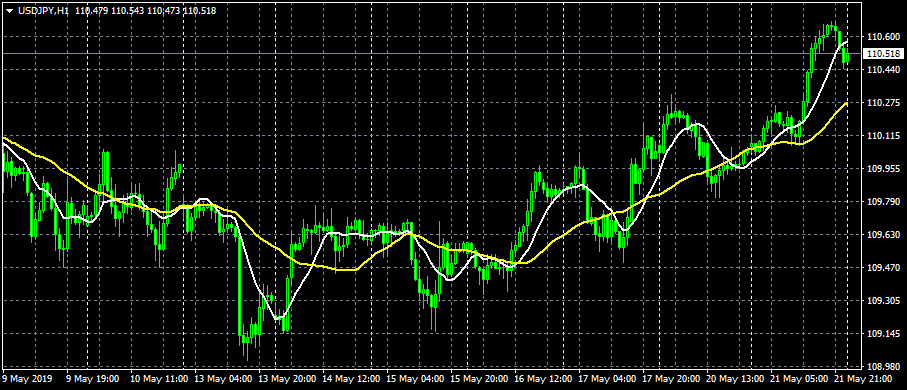Click the 16 May 12:00 time label
907x390 pixels.
[543, 379]
